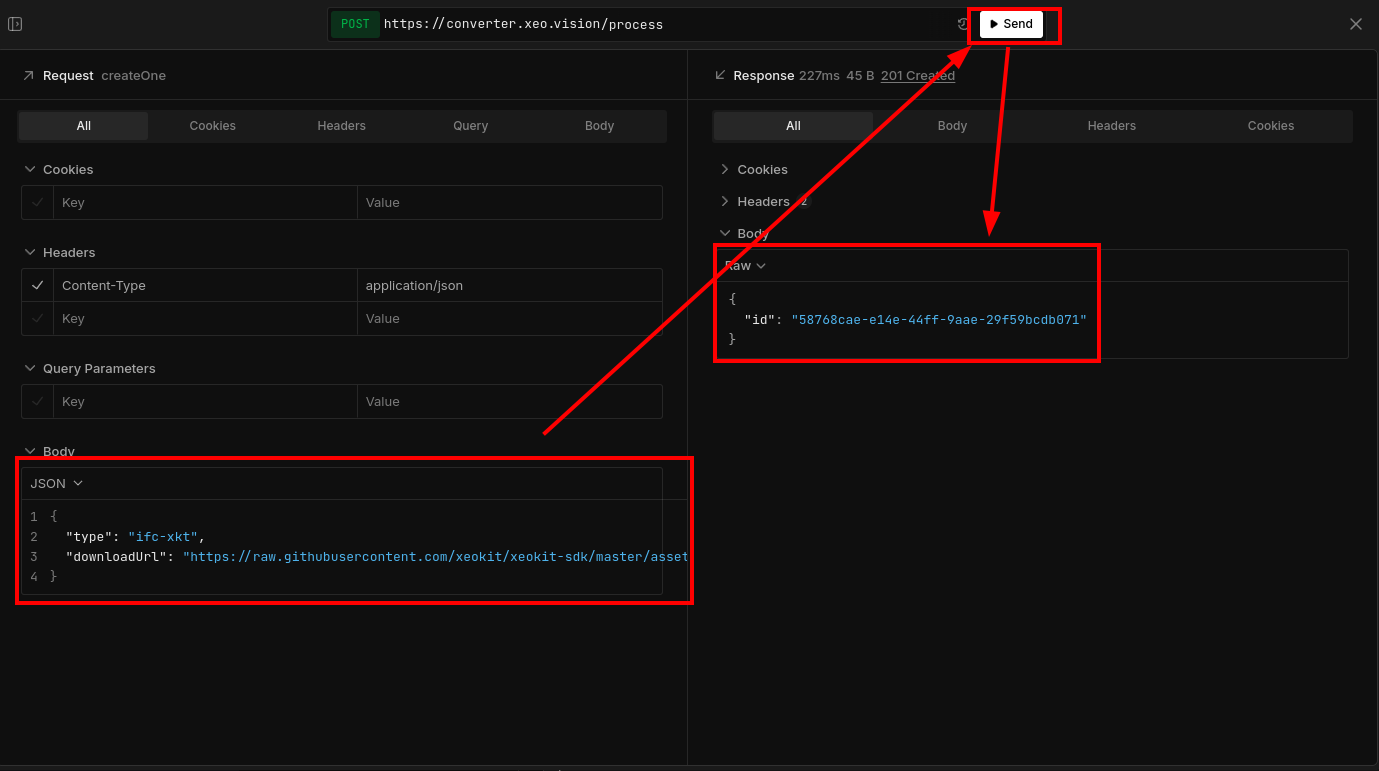Open the POST method selector
Image resolution: width=1379 pixels, height=771 pixels.
[x=355, y=24]
